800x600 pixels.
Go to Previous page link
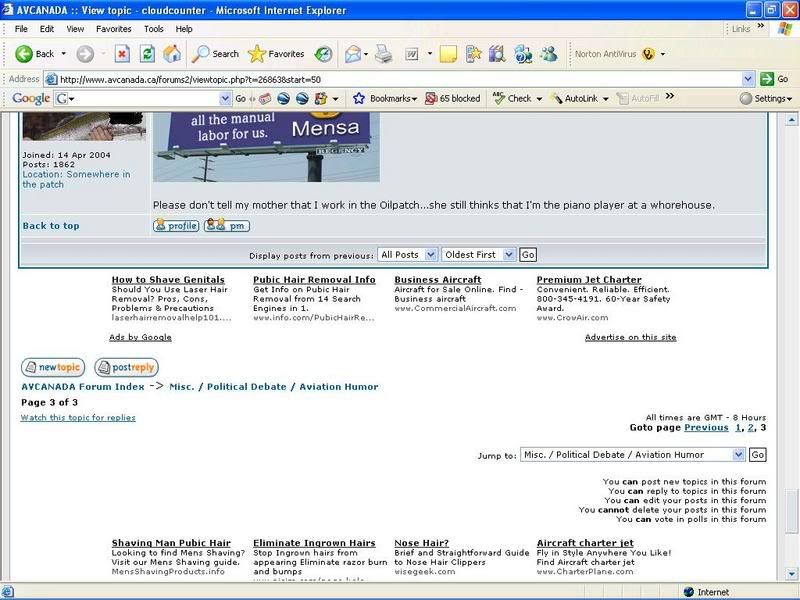(x=706, y=428)
